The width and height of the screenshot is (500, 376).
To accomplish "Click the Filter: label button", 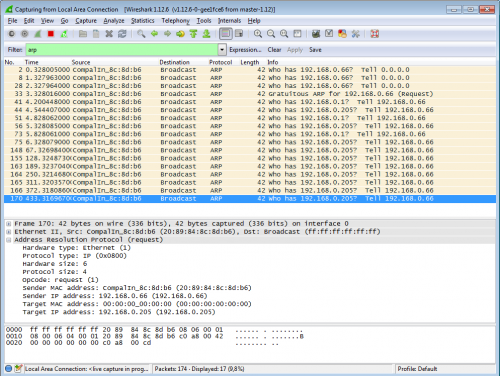I will click(15, 50).
